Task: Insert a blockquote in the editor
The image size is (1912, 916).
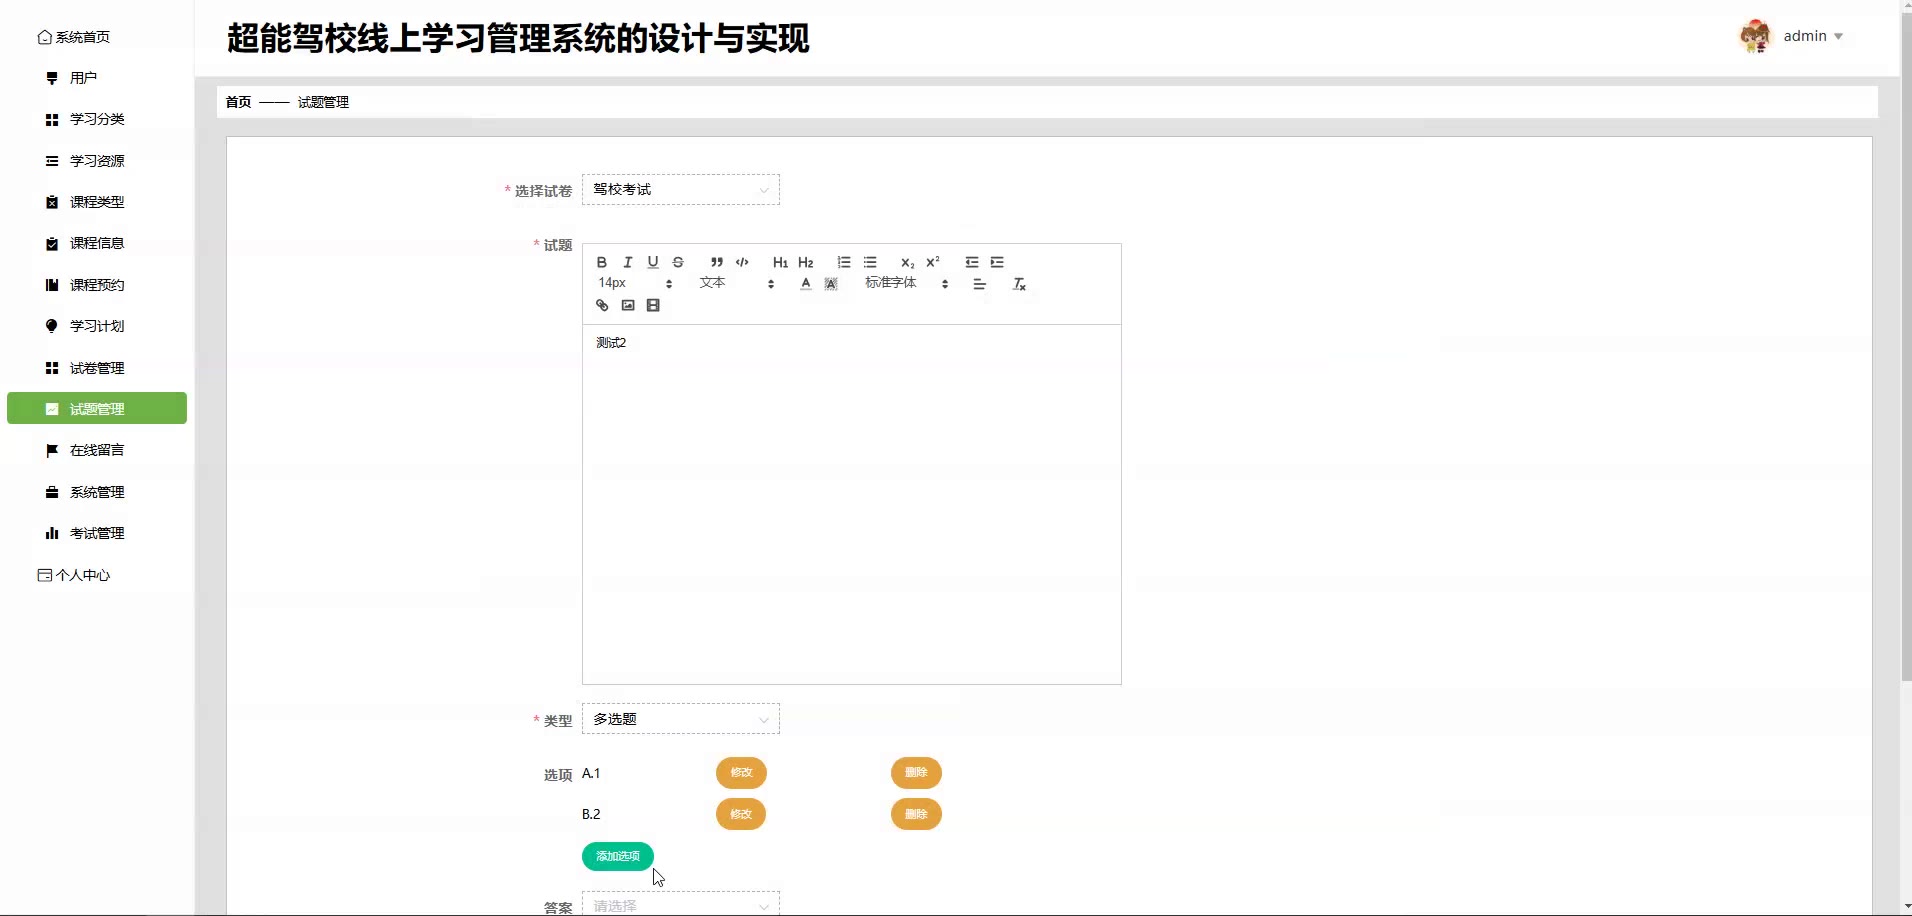Action: click(x=716, y=262)
